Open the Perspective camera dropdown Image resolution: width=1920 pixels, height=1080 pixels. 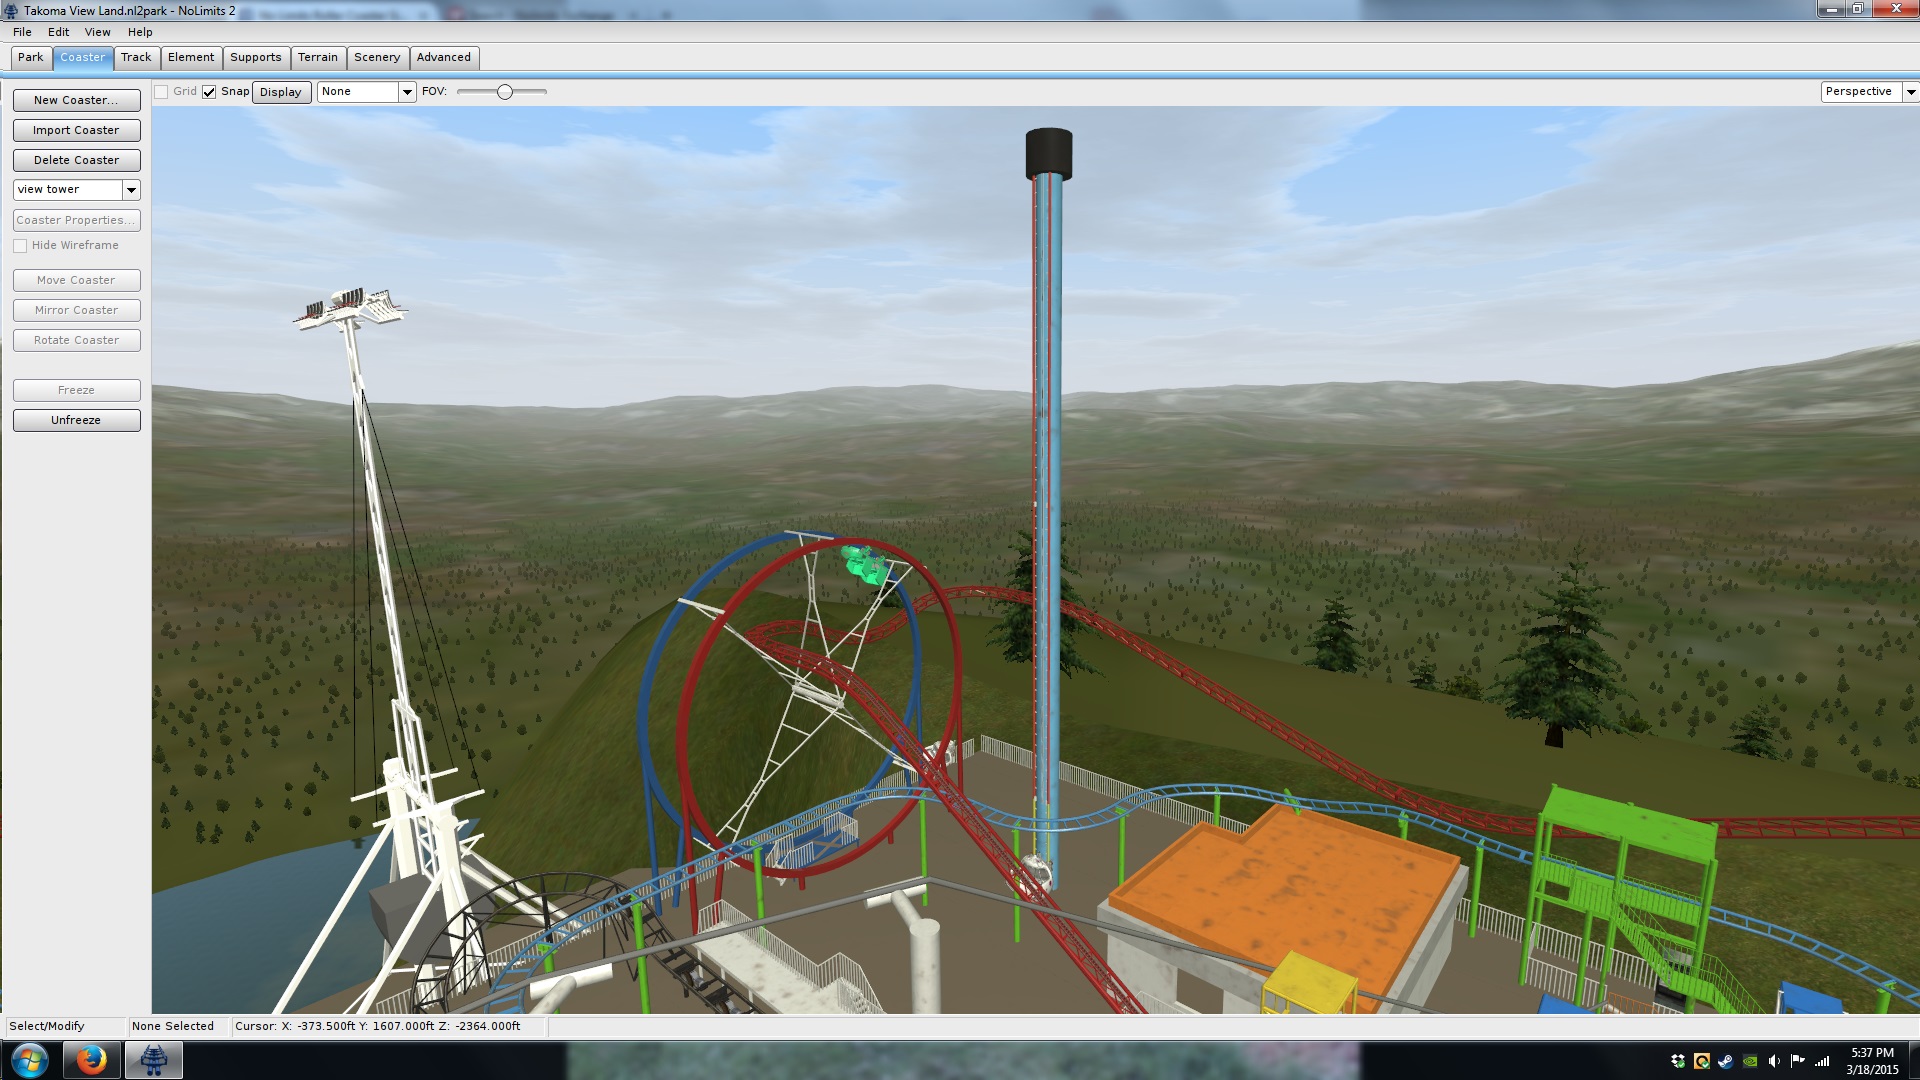pyautogui.click(x=1909, y=92)
